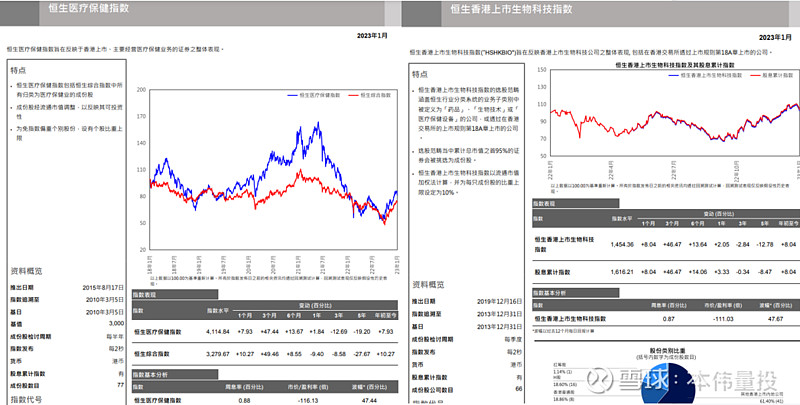Select dividend index level 1,616.21
The image size is (800, 405).
[622, 272]
